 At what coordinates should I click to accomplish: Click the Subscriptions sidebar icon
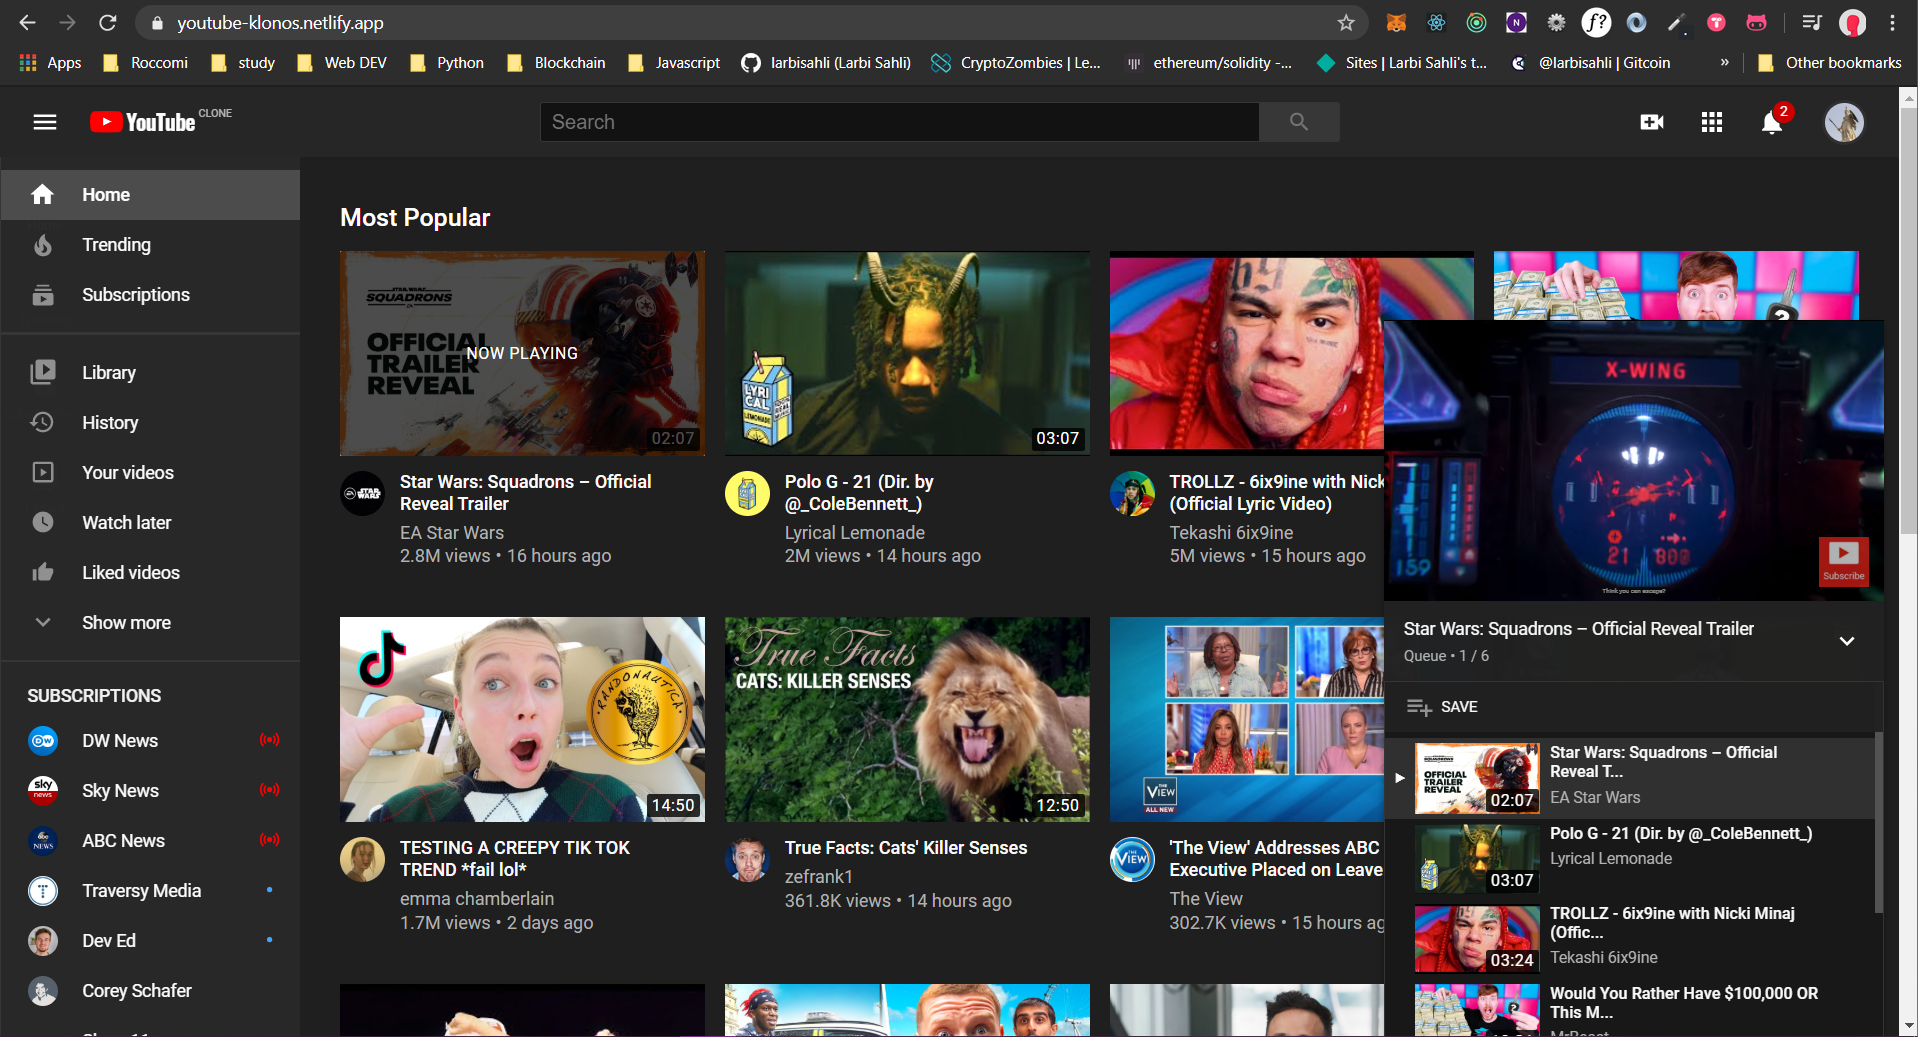point(42,294)
